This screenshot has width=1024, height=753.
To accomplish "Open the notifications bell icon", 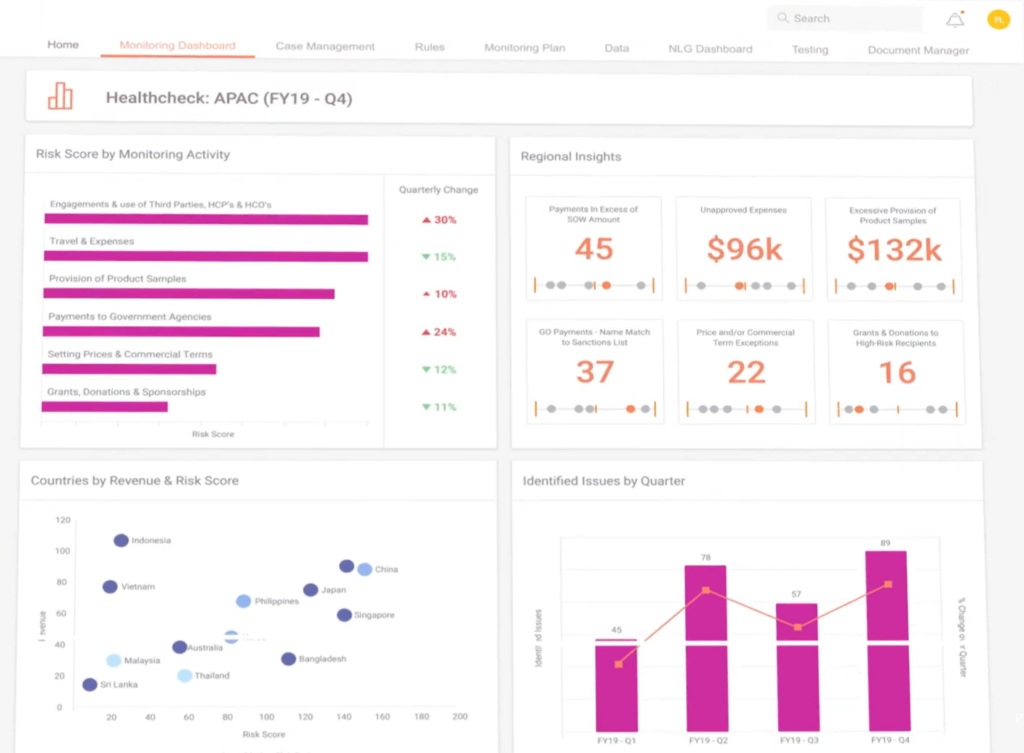I will tap(954, 18).
